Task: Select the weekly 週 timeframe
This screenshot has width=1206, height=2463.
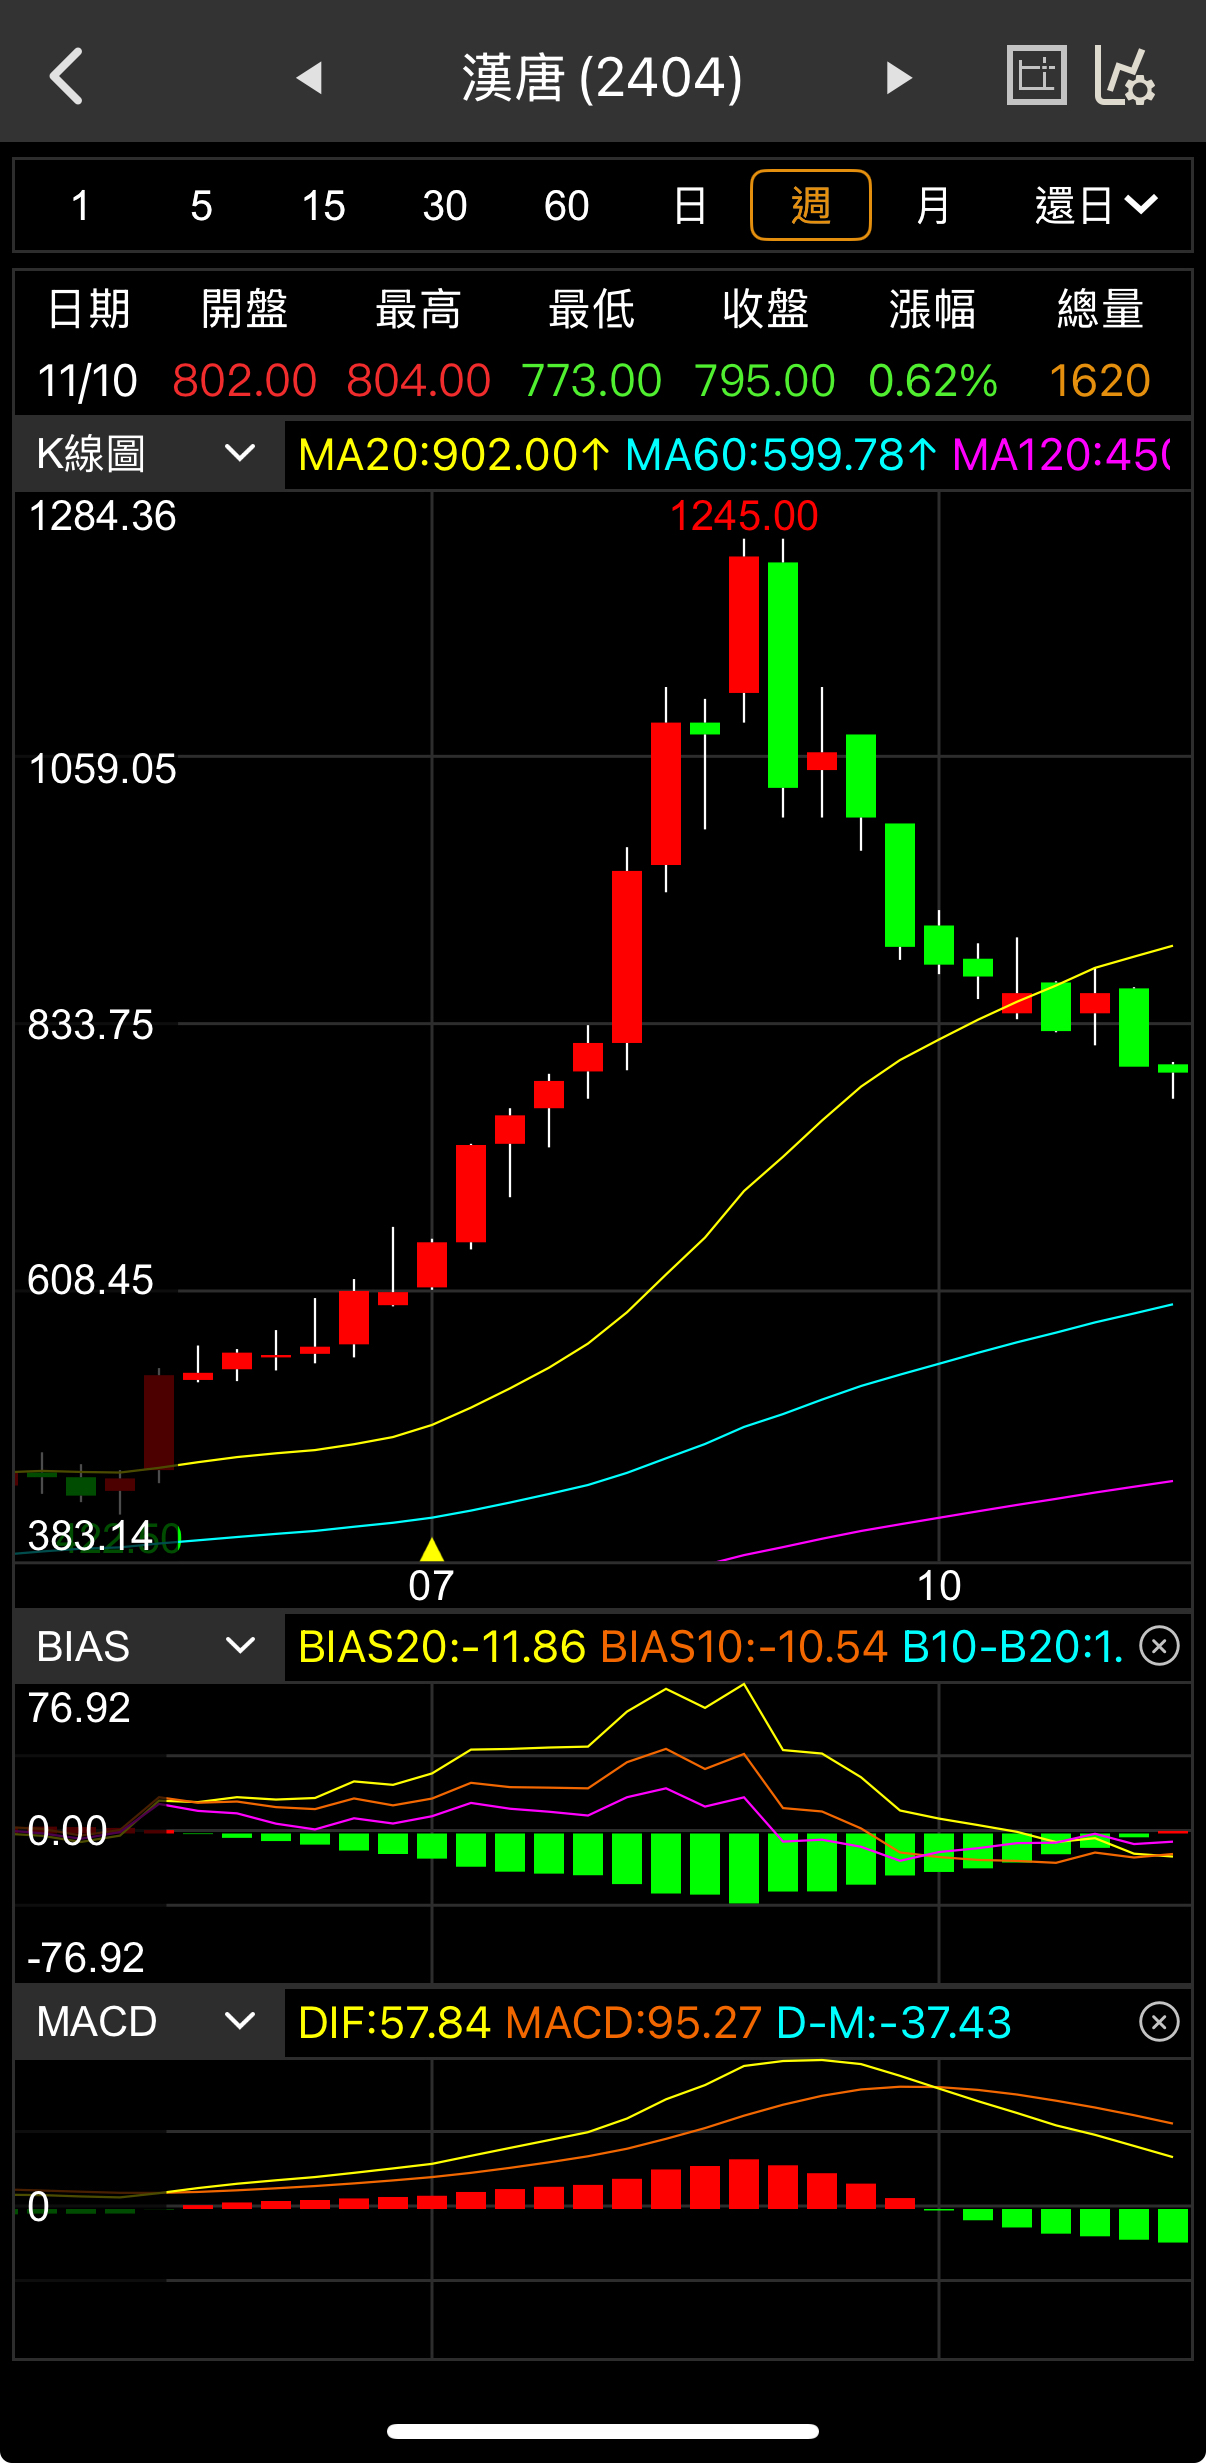Action: (x=810, y=206)
